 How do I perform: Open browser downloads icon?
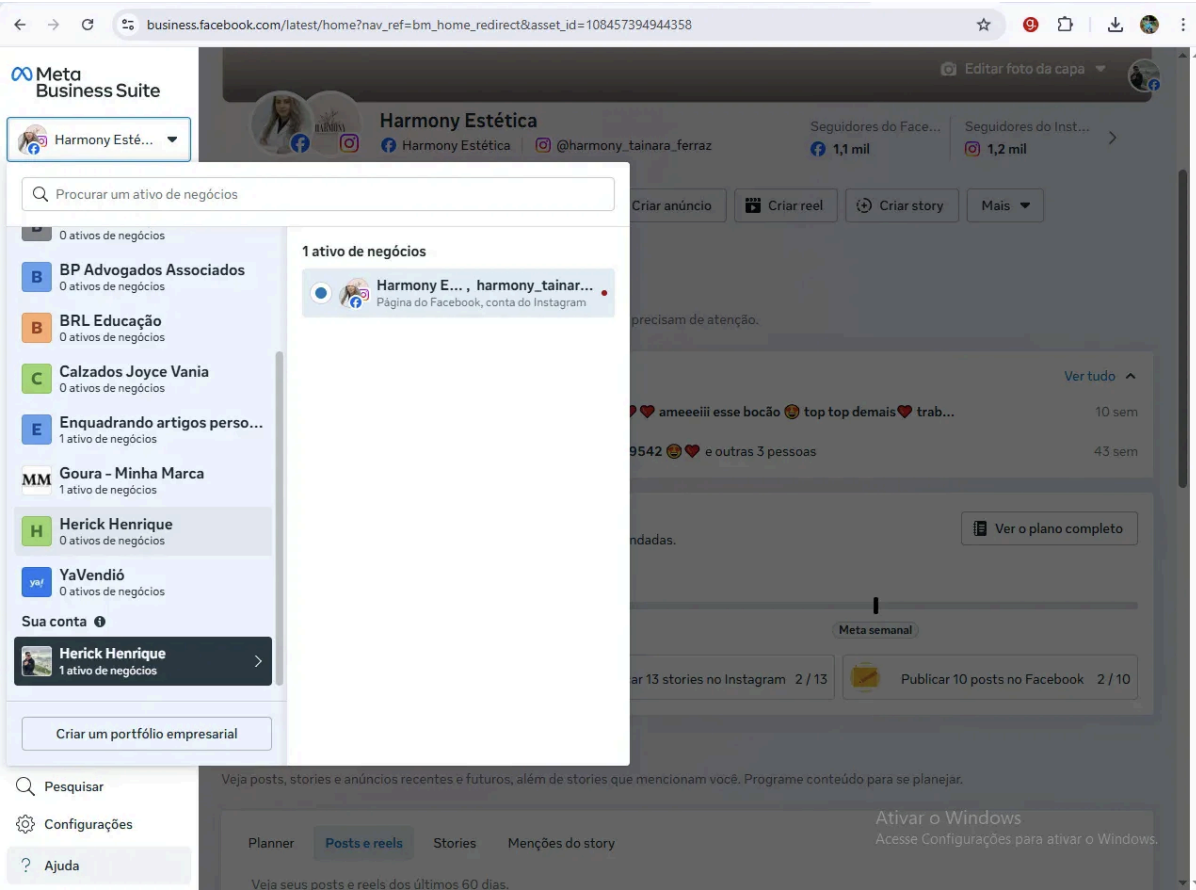(1115, 24)
